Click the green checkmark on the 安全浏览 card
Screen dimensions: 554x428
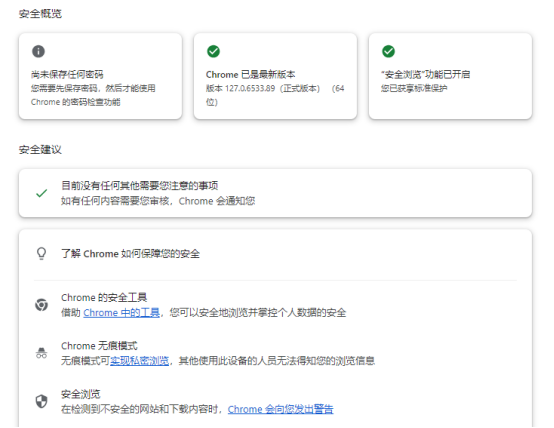click(x=388, y=51)
